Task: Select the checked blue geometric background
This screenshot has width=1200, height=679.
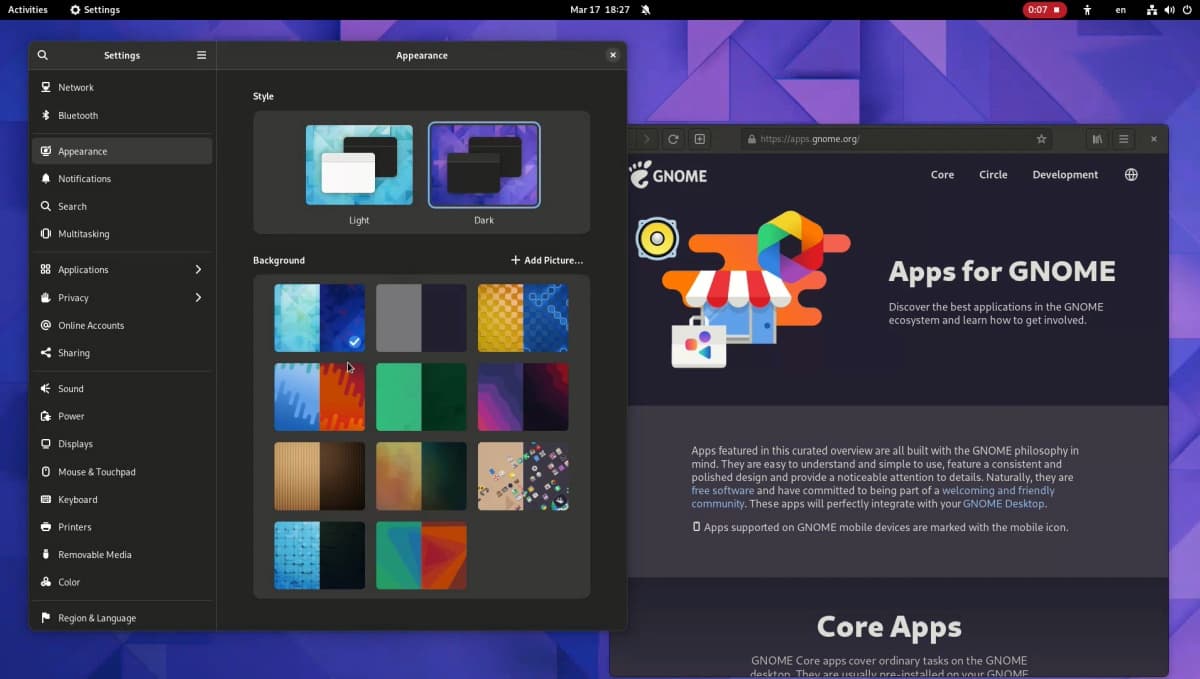Action: tap(320, 318)
